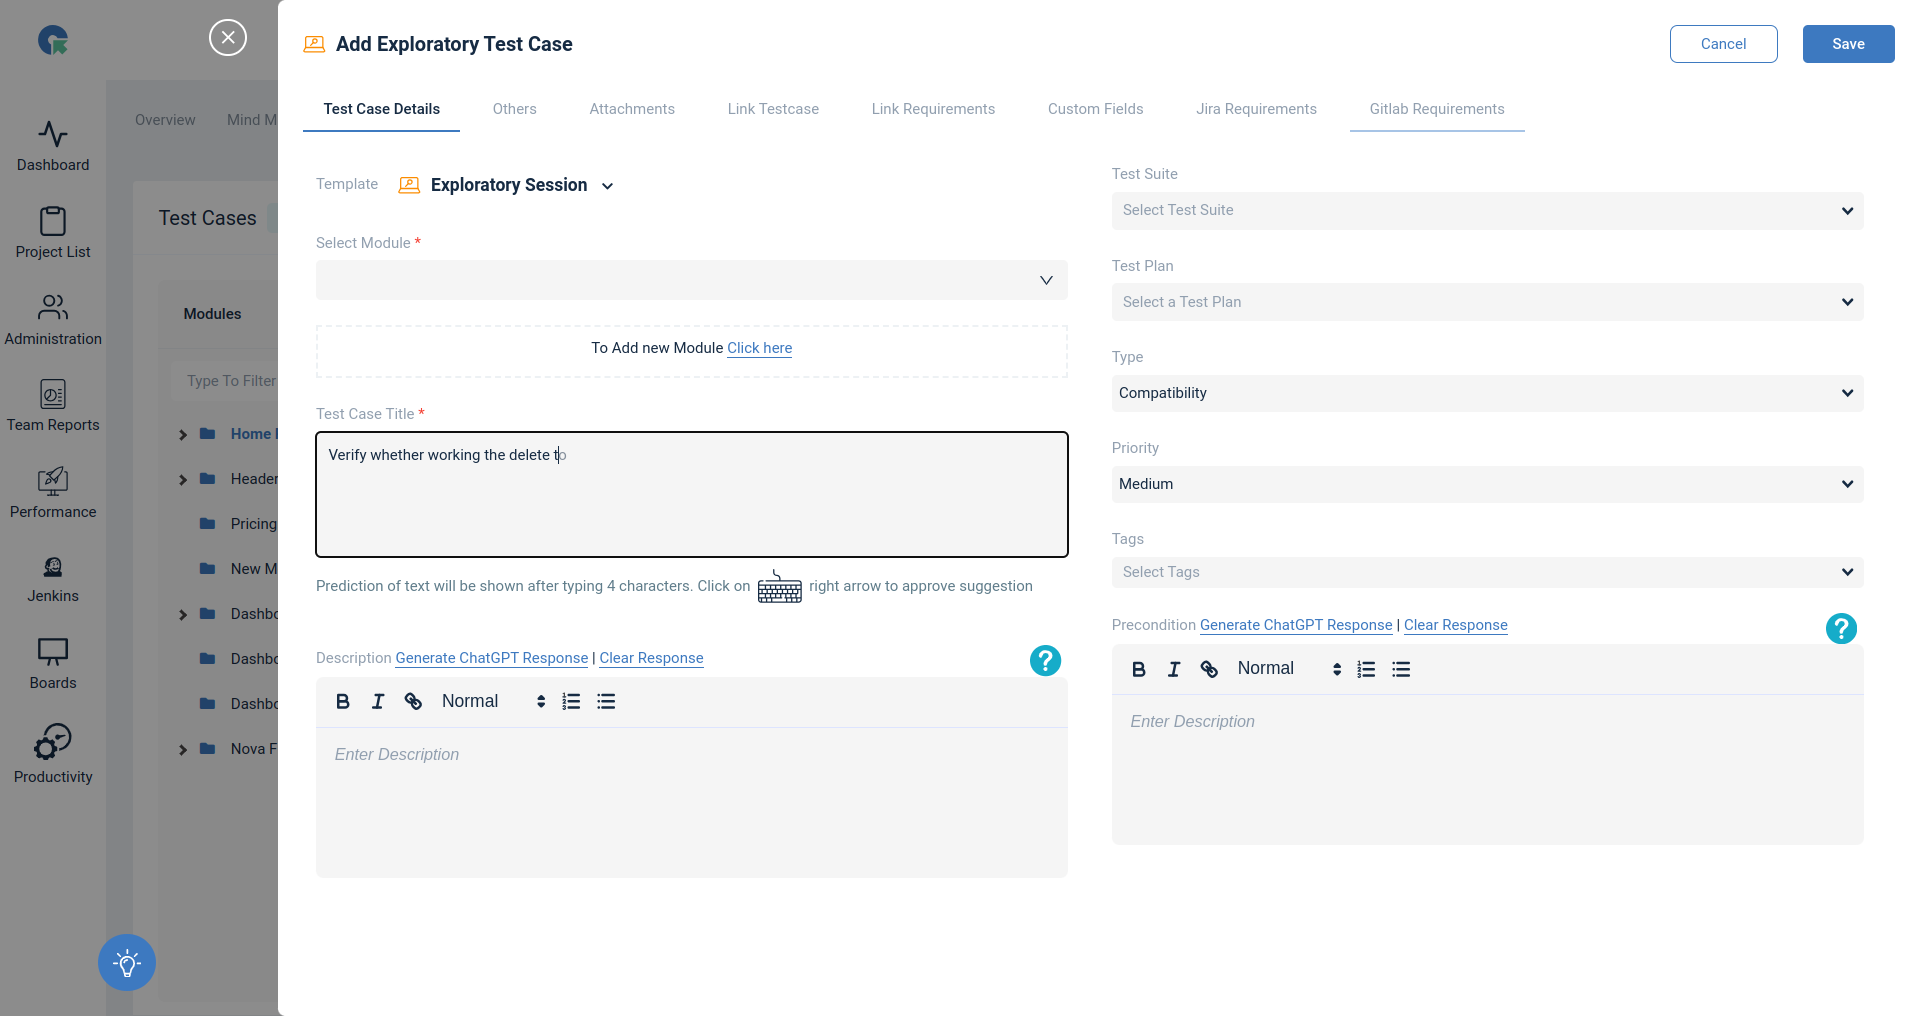The width and height of the screenshot is (1920, 1016).
Task: Click the Exploratory Session template icon
Action: (x=409, y=185)
